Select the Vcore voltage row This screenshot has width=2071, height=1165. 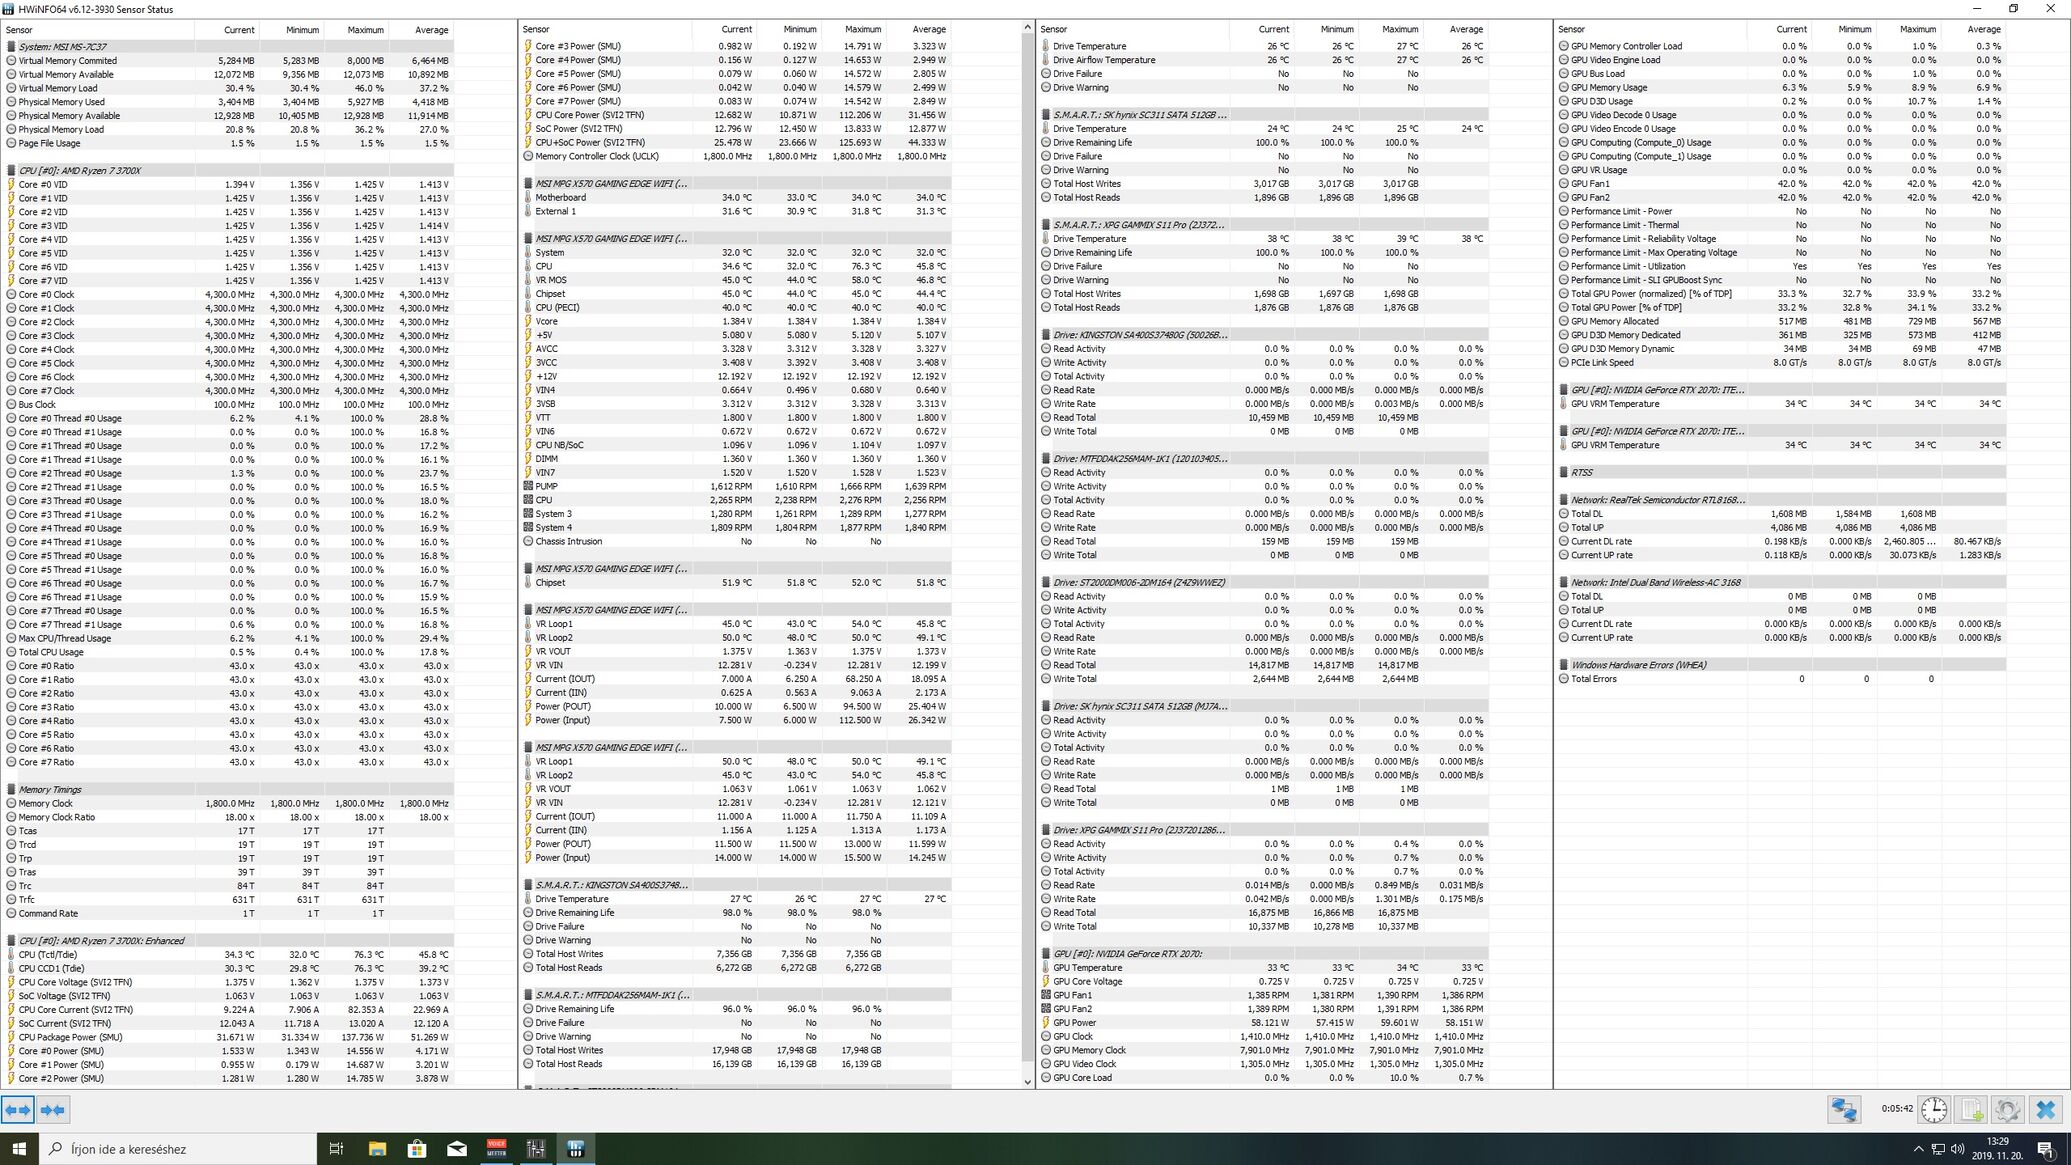tap(736, 321)
